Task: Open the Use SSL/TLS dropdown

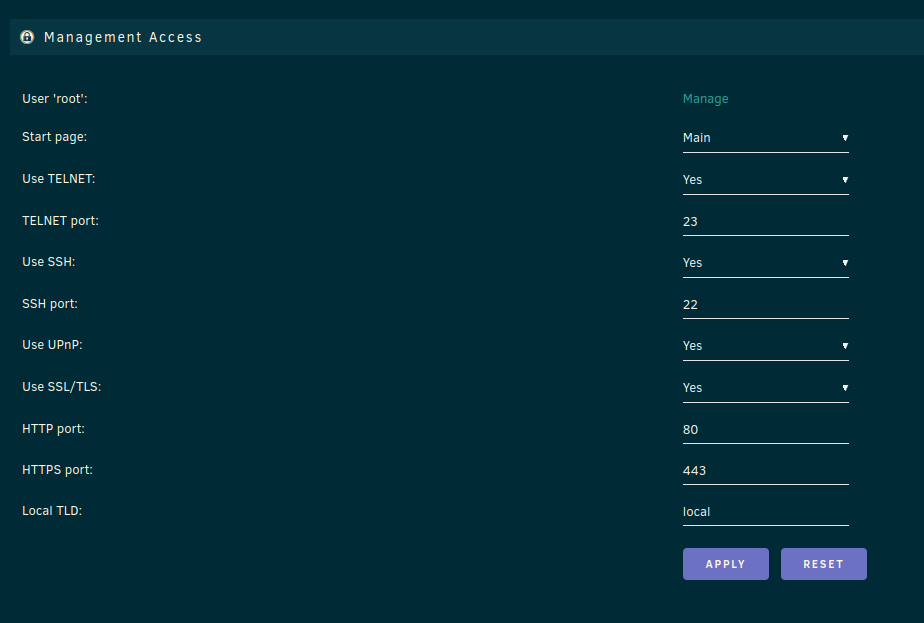Action: 765,388
